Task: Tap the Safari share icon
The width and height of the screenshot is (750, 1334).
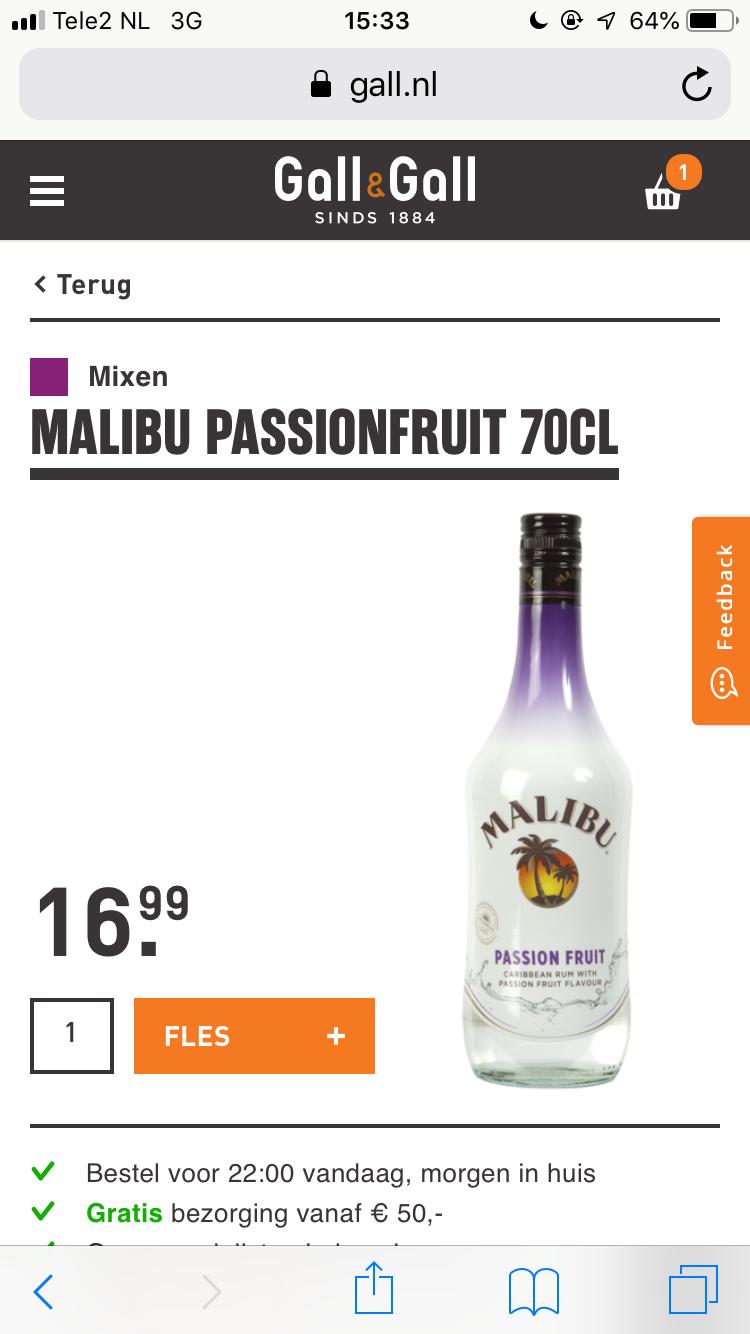Action: point(374,1290)
